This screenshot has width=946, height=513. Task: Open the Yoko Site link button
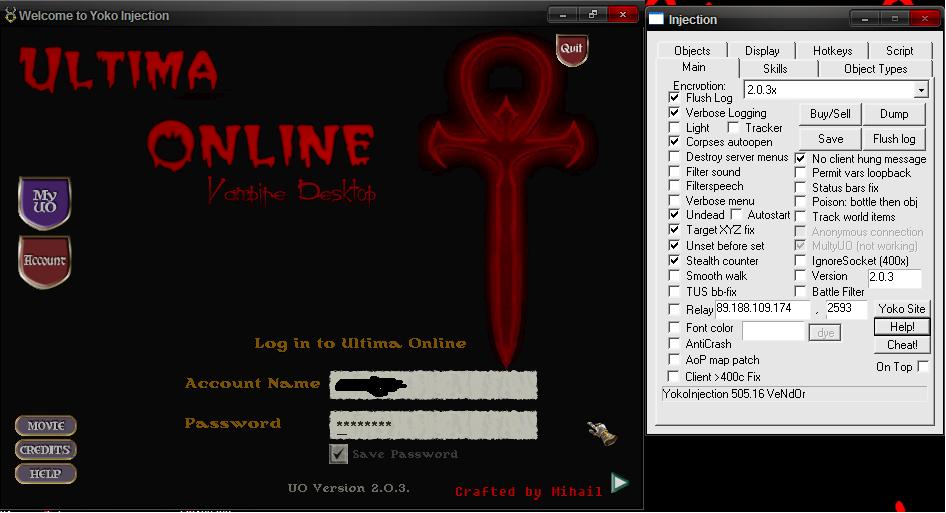click(901, 309)
